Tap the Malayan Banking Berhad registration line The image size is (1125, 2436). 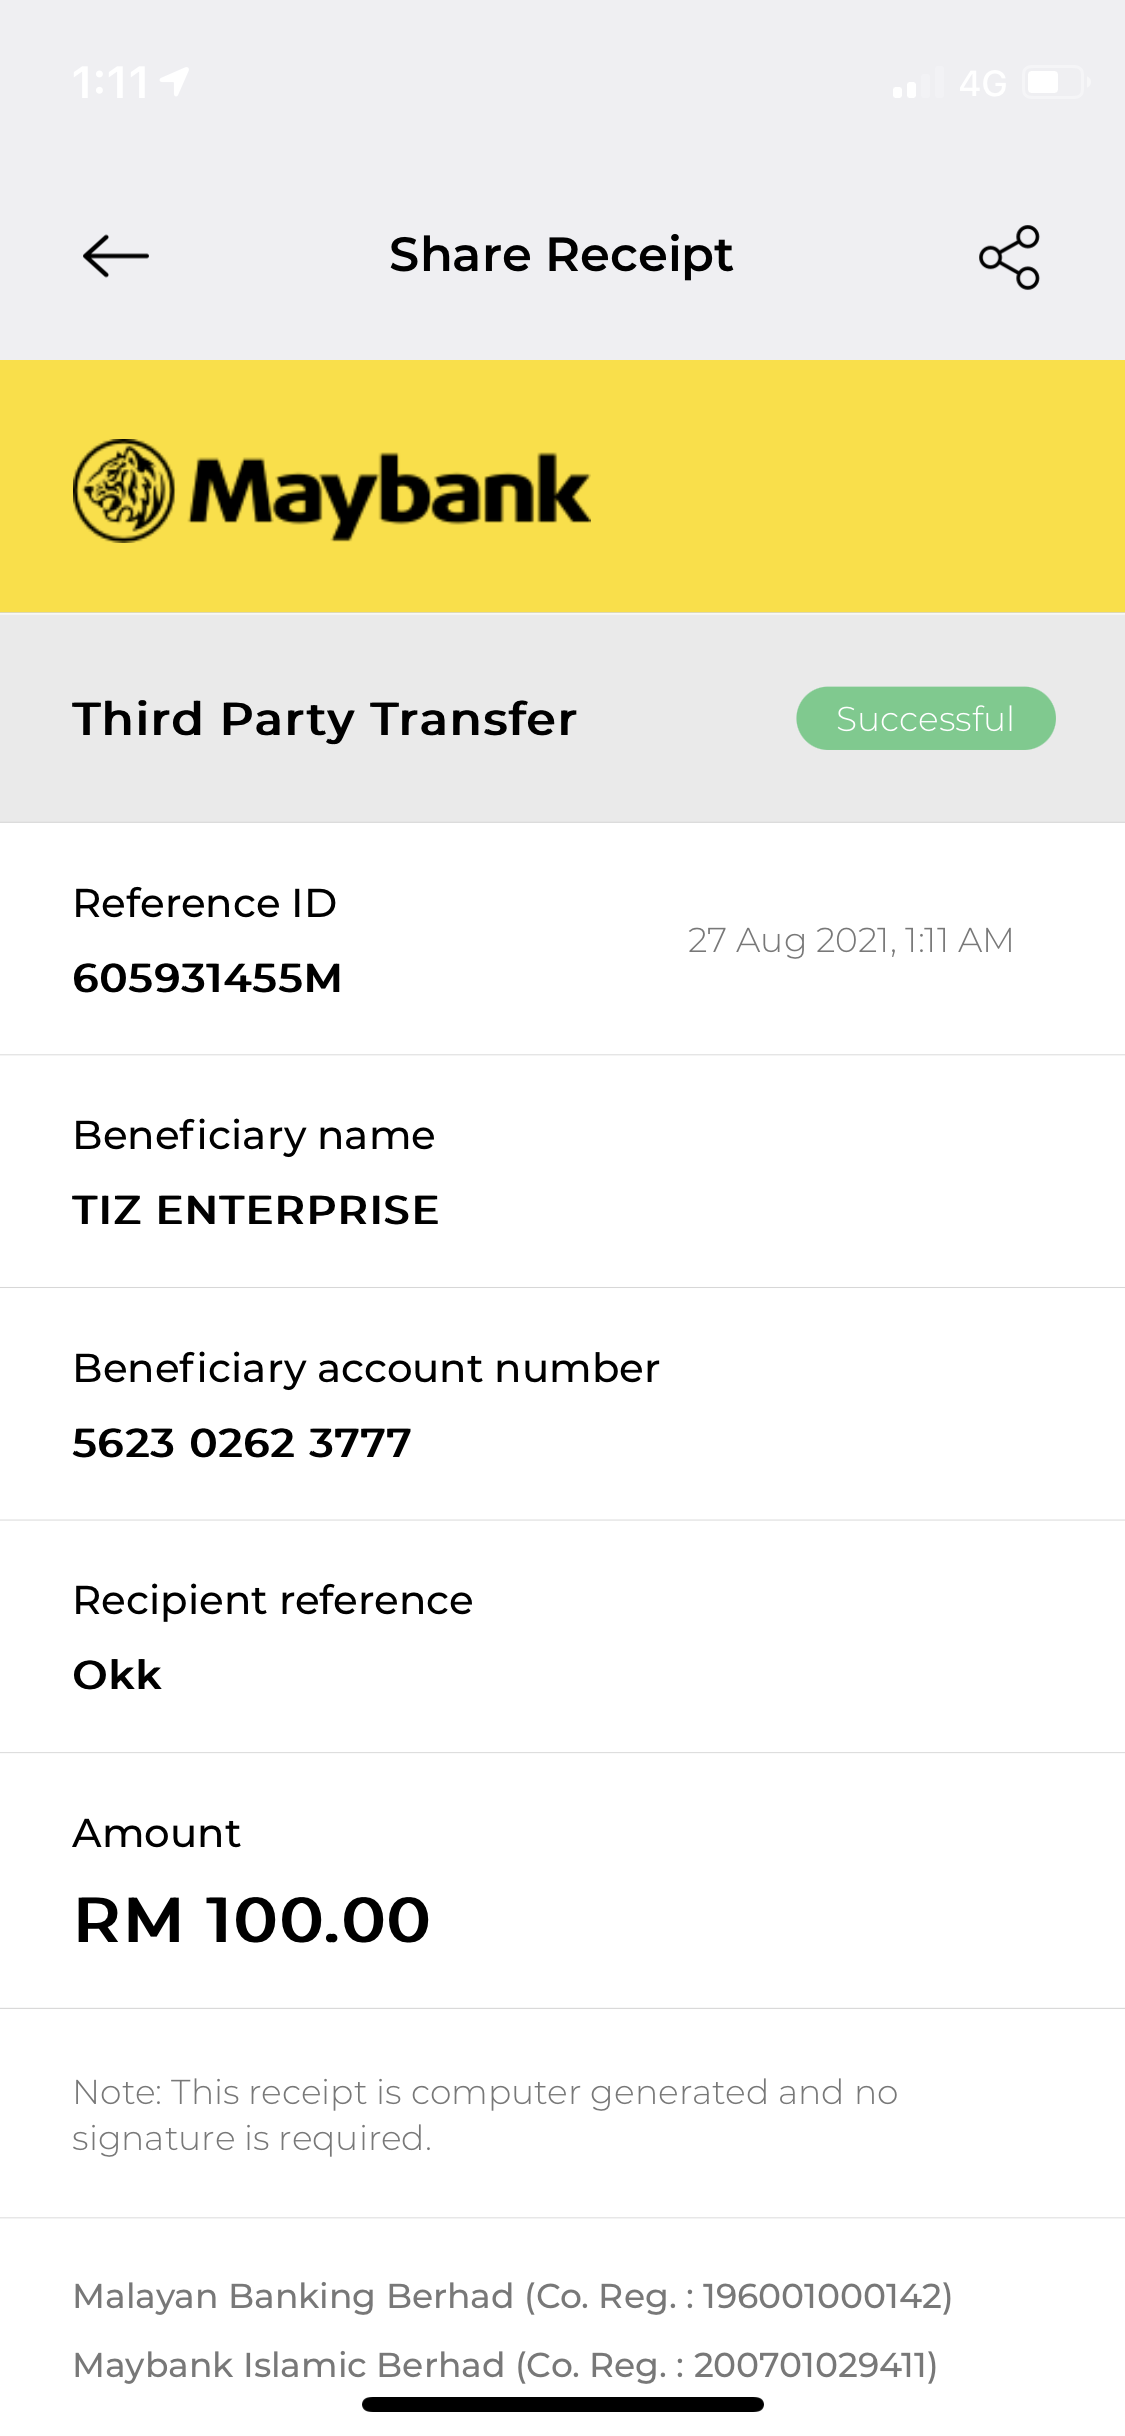pos(513,2296)
